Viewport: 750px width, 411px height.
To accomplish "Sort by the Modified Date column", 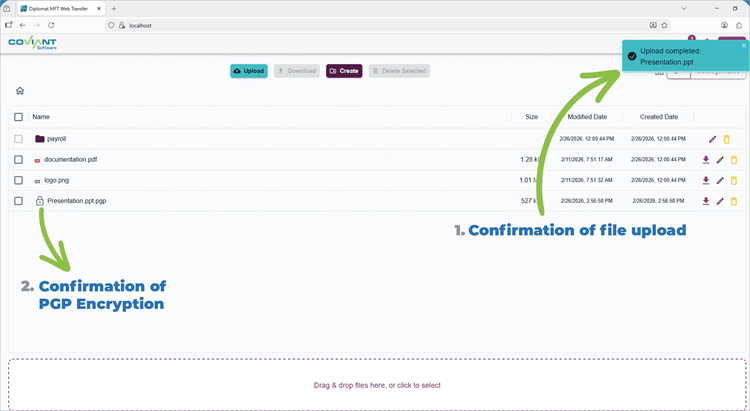I will (x=587, y=117).
